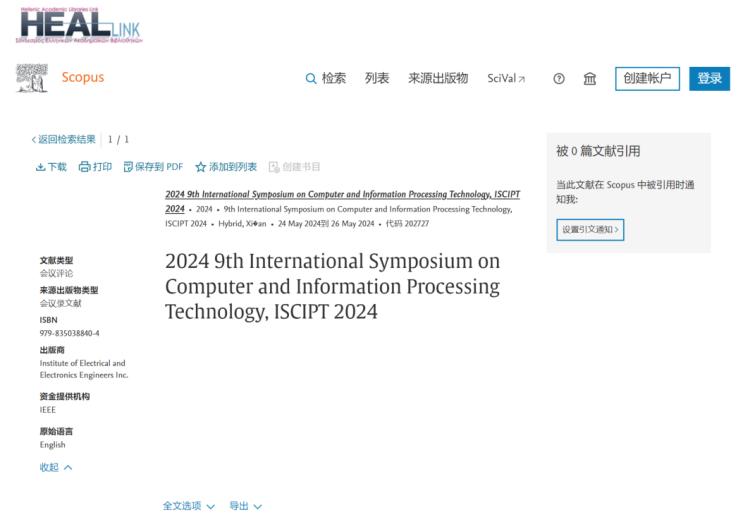Expand the 全文选项 dropdown
The width and height of the screenshot is (743, 522).
point(189,506)
